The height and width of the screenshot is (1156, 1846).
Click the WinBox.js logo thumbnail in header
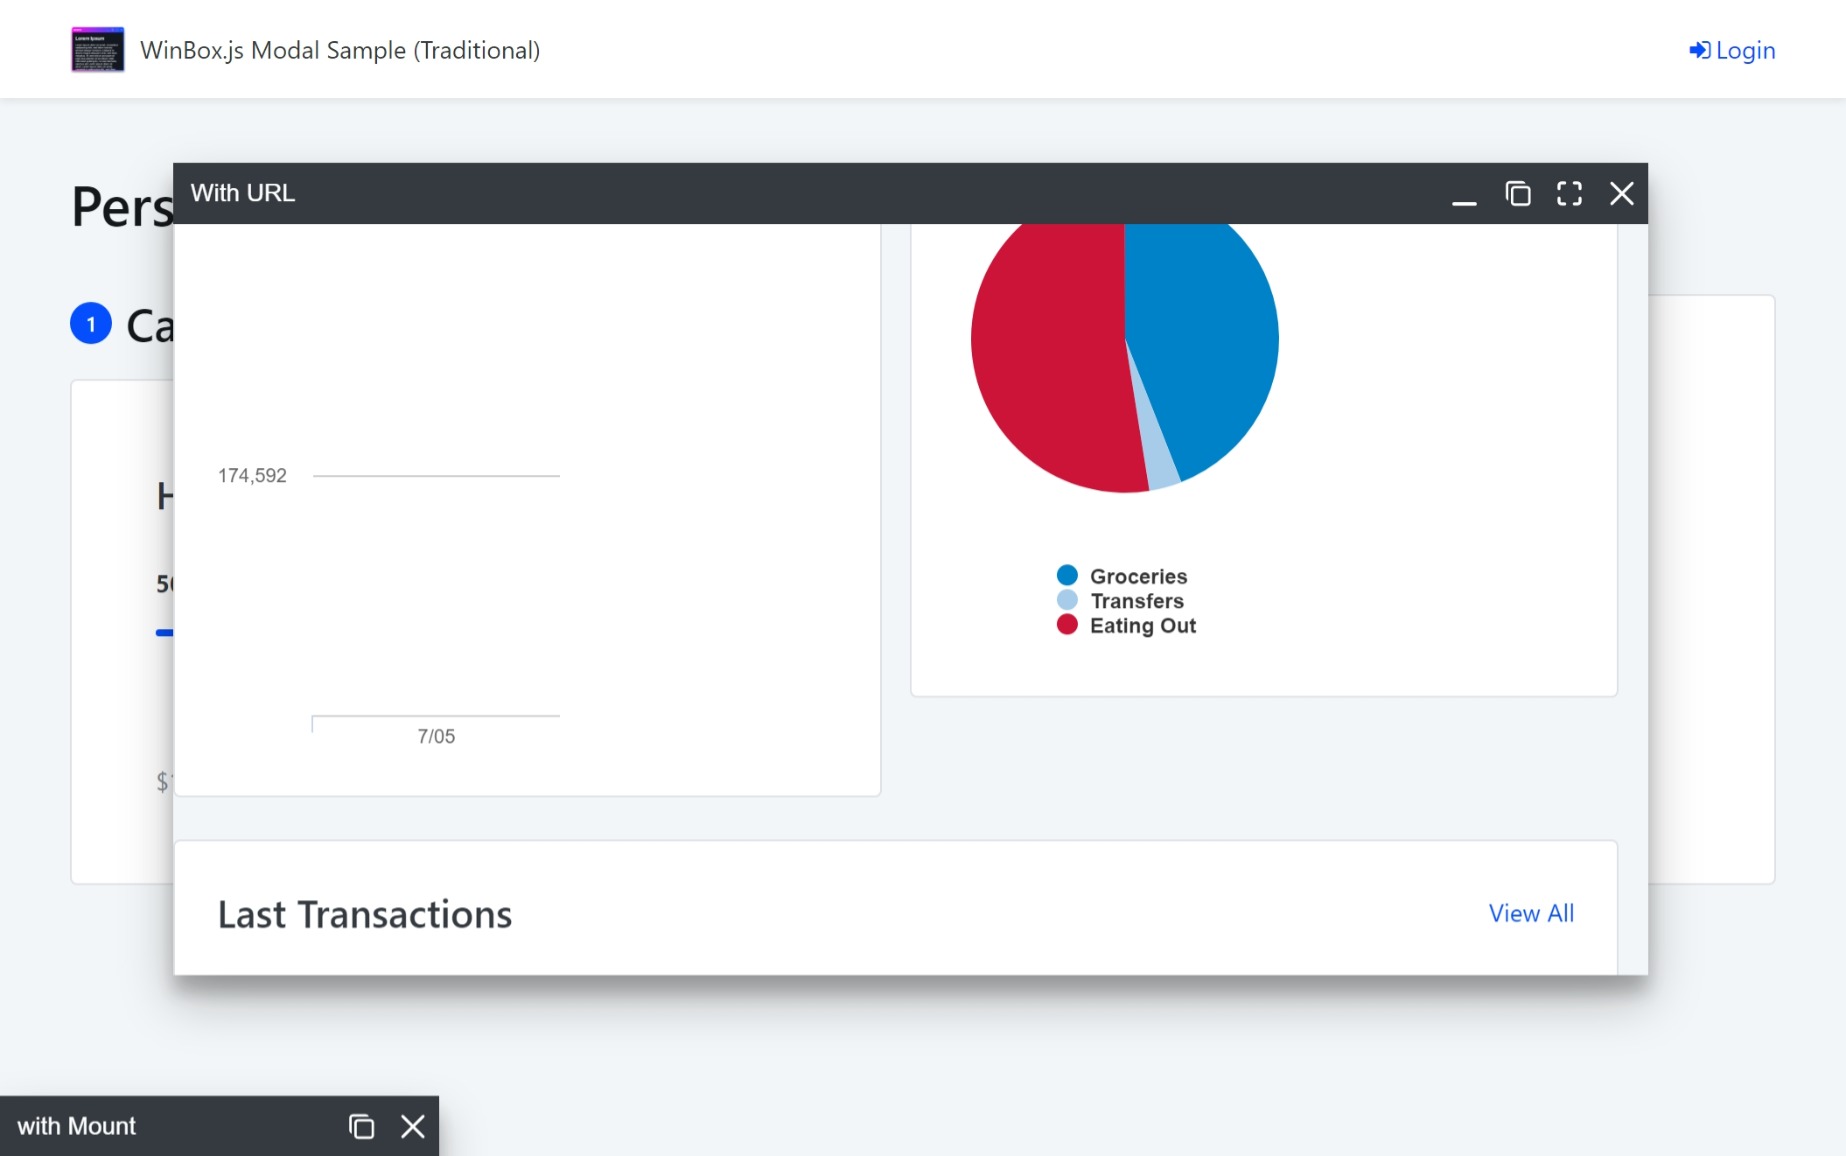click(98, 50)
